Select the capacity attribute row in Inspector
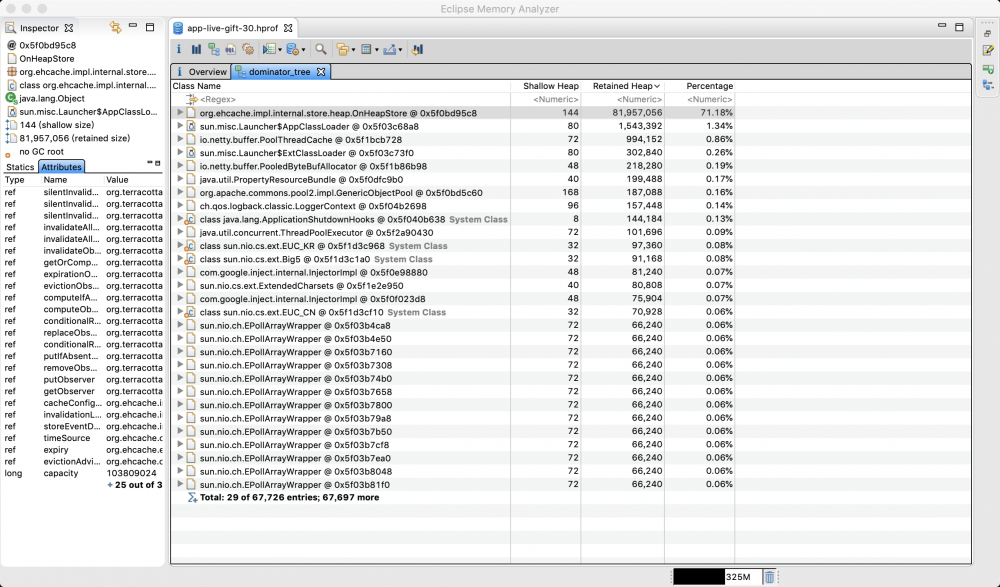The height and width of the screenshot is (587, 1000). pos(83,473)
